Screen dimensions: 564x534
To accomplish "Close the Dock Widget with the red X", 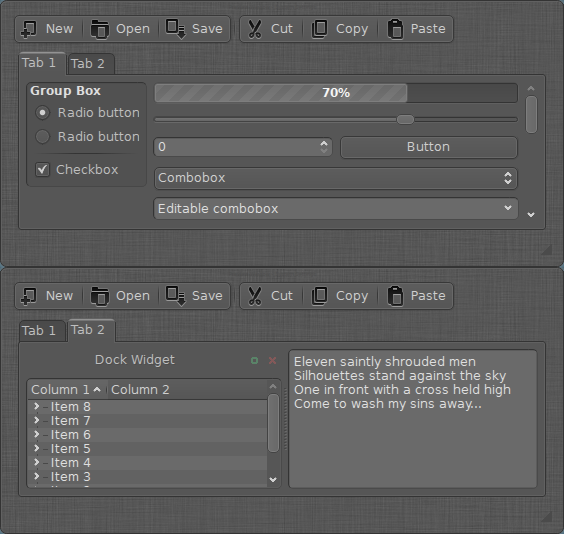I will click(x=273, y=360).
